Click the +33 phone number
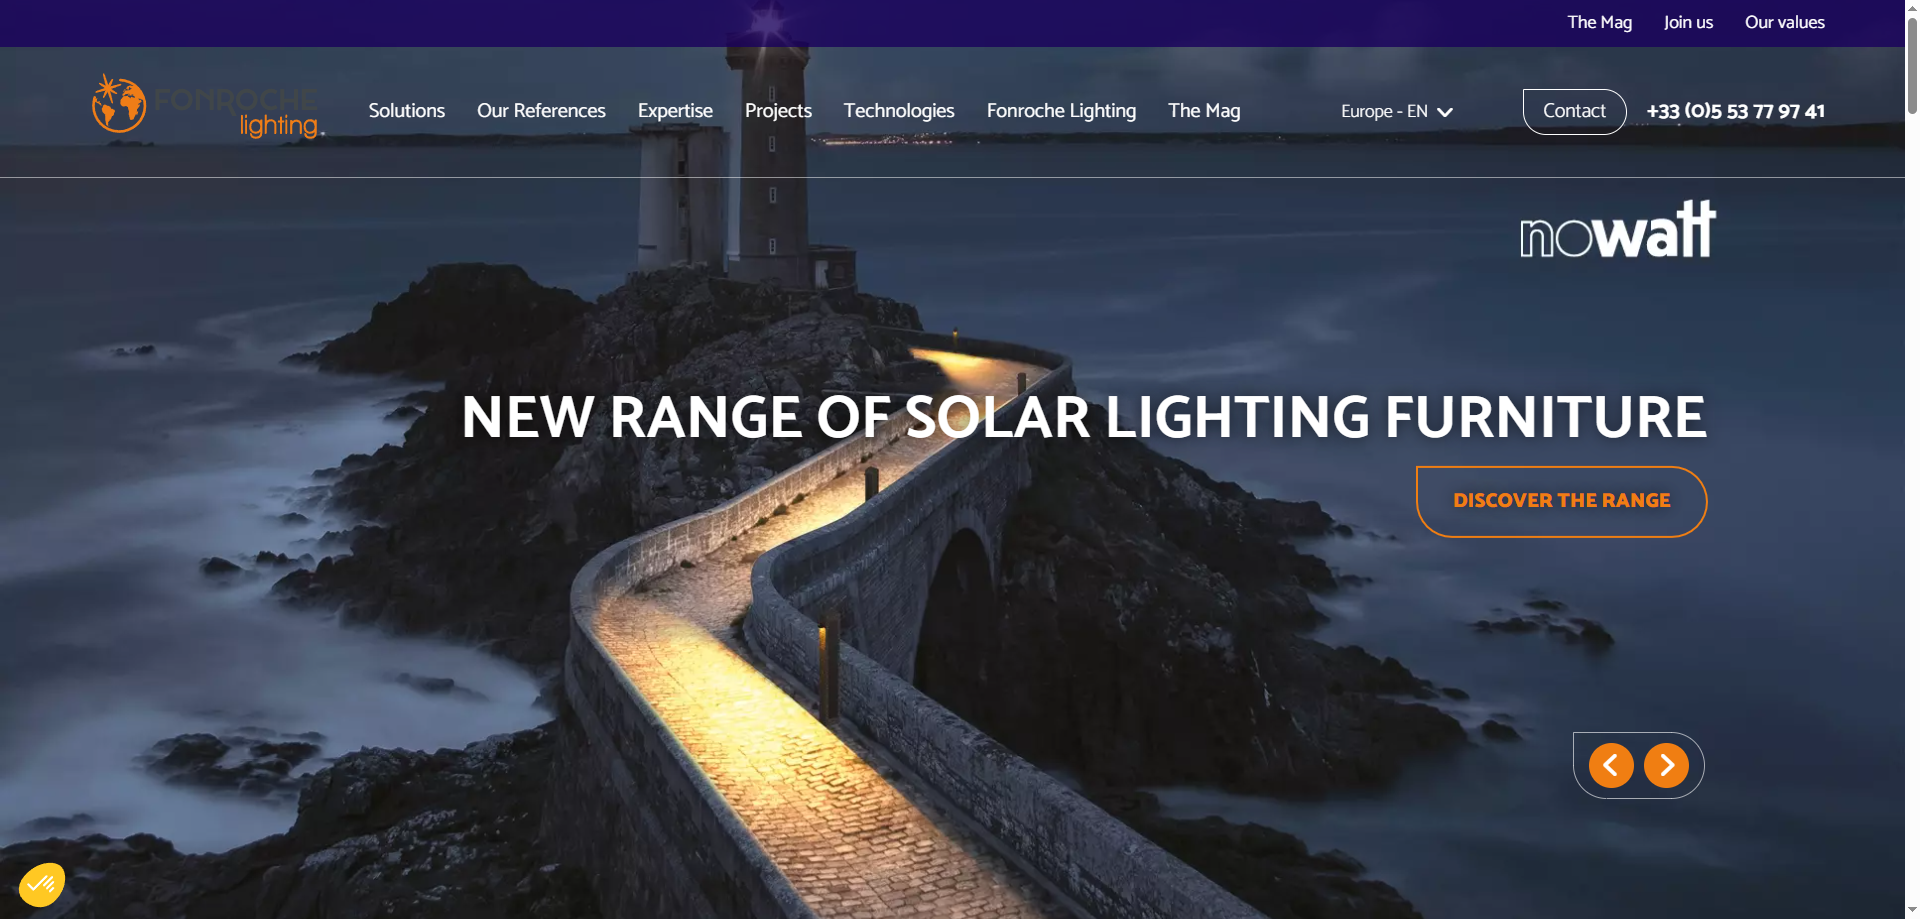The width and height of the screenshot is (1920, 919). (x=1736, y=111)
